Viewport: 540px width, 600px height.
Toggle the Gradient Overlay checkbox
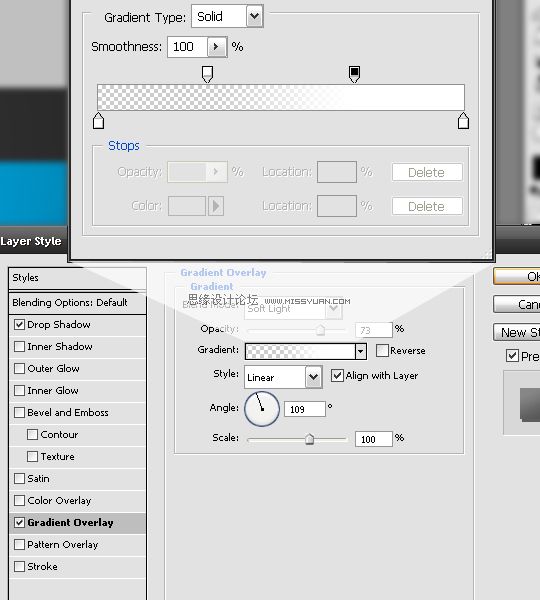(19, 522)
